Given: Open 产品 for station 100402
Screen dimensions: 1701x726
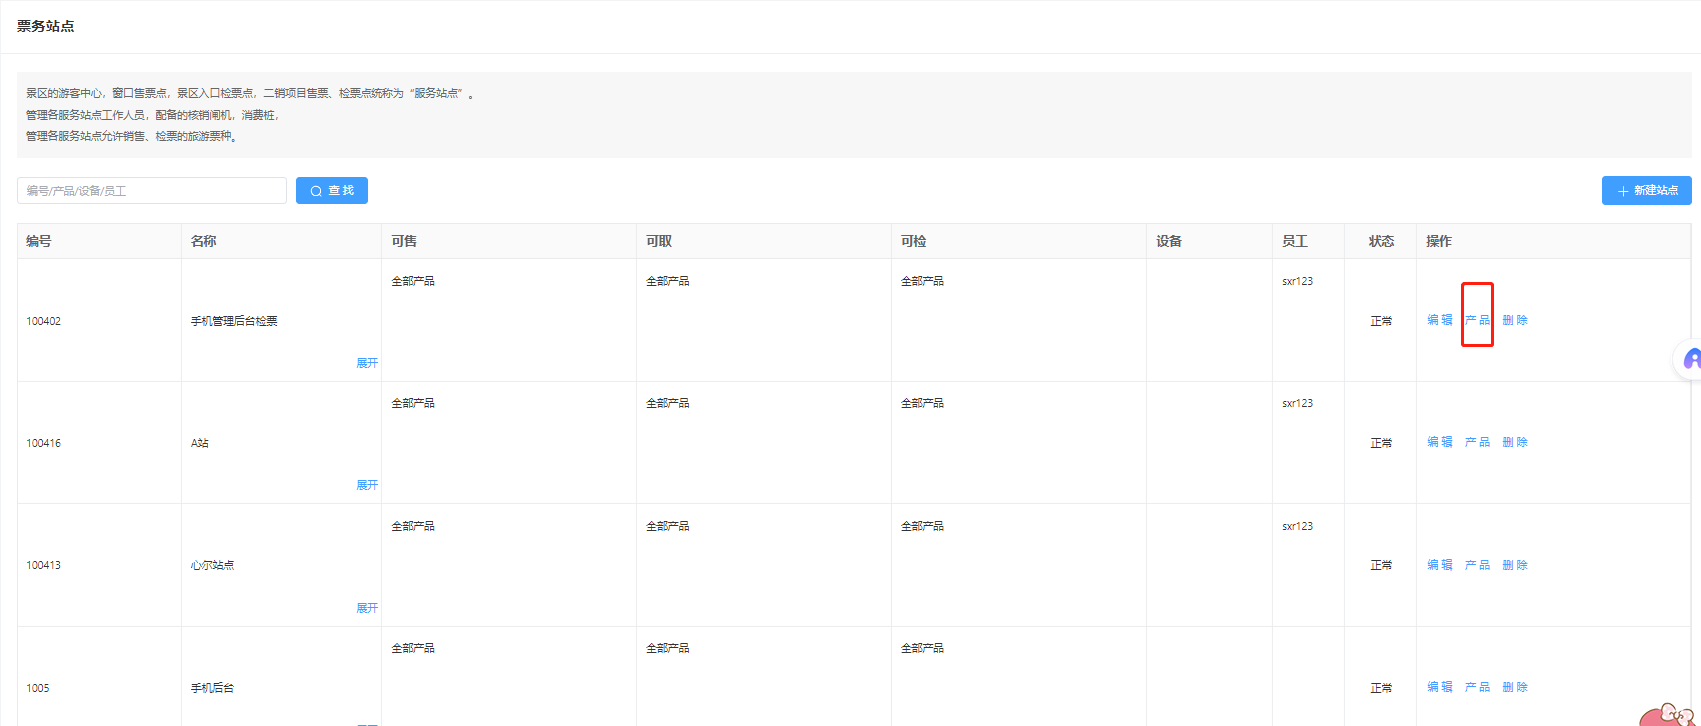Looking at the screenshot, I should click(x=1477, y=320).
